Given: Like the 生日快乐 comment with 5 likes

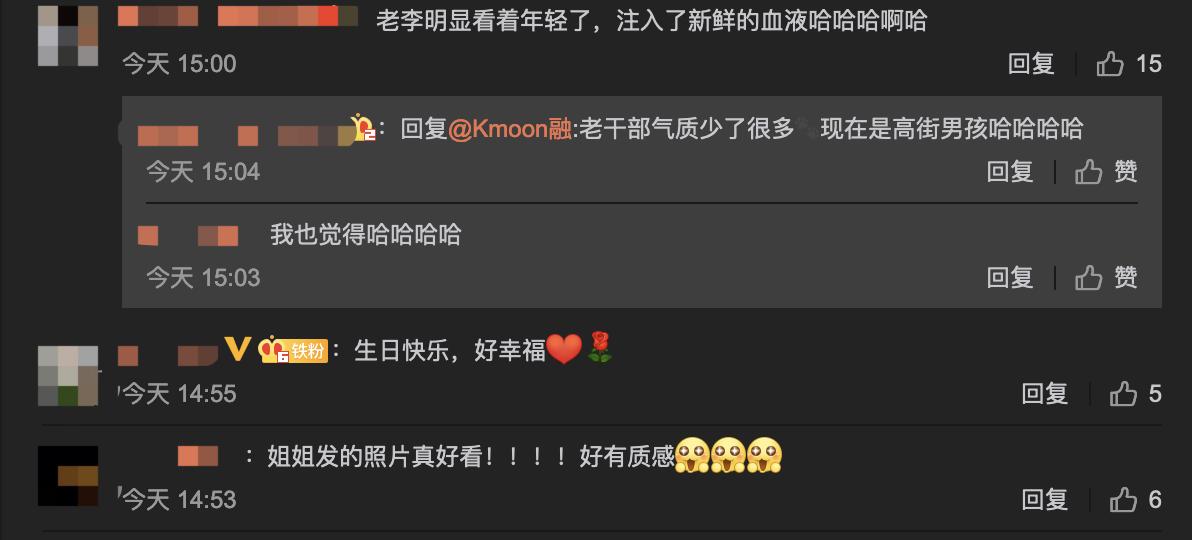Looking at the screenshot, I should pos(1136,393).
